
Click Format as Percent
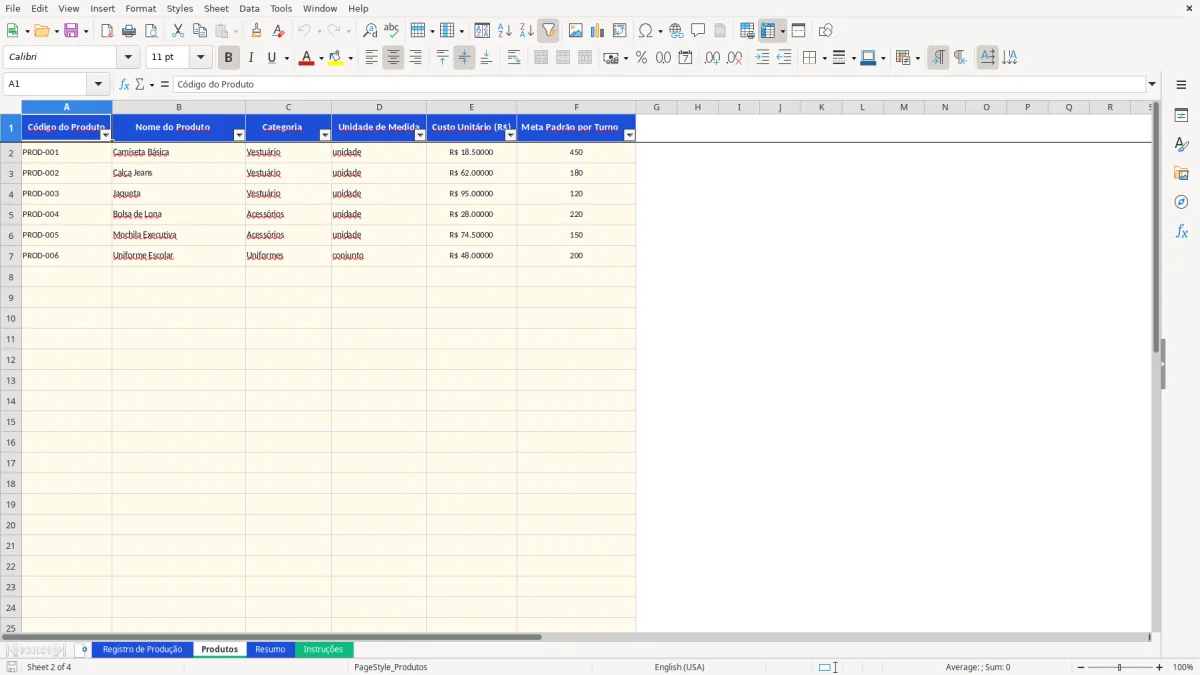(642, 58)
